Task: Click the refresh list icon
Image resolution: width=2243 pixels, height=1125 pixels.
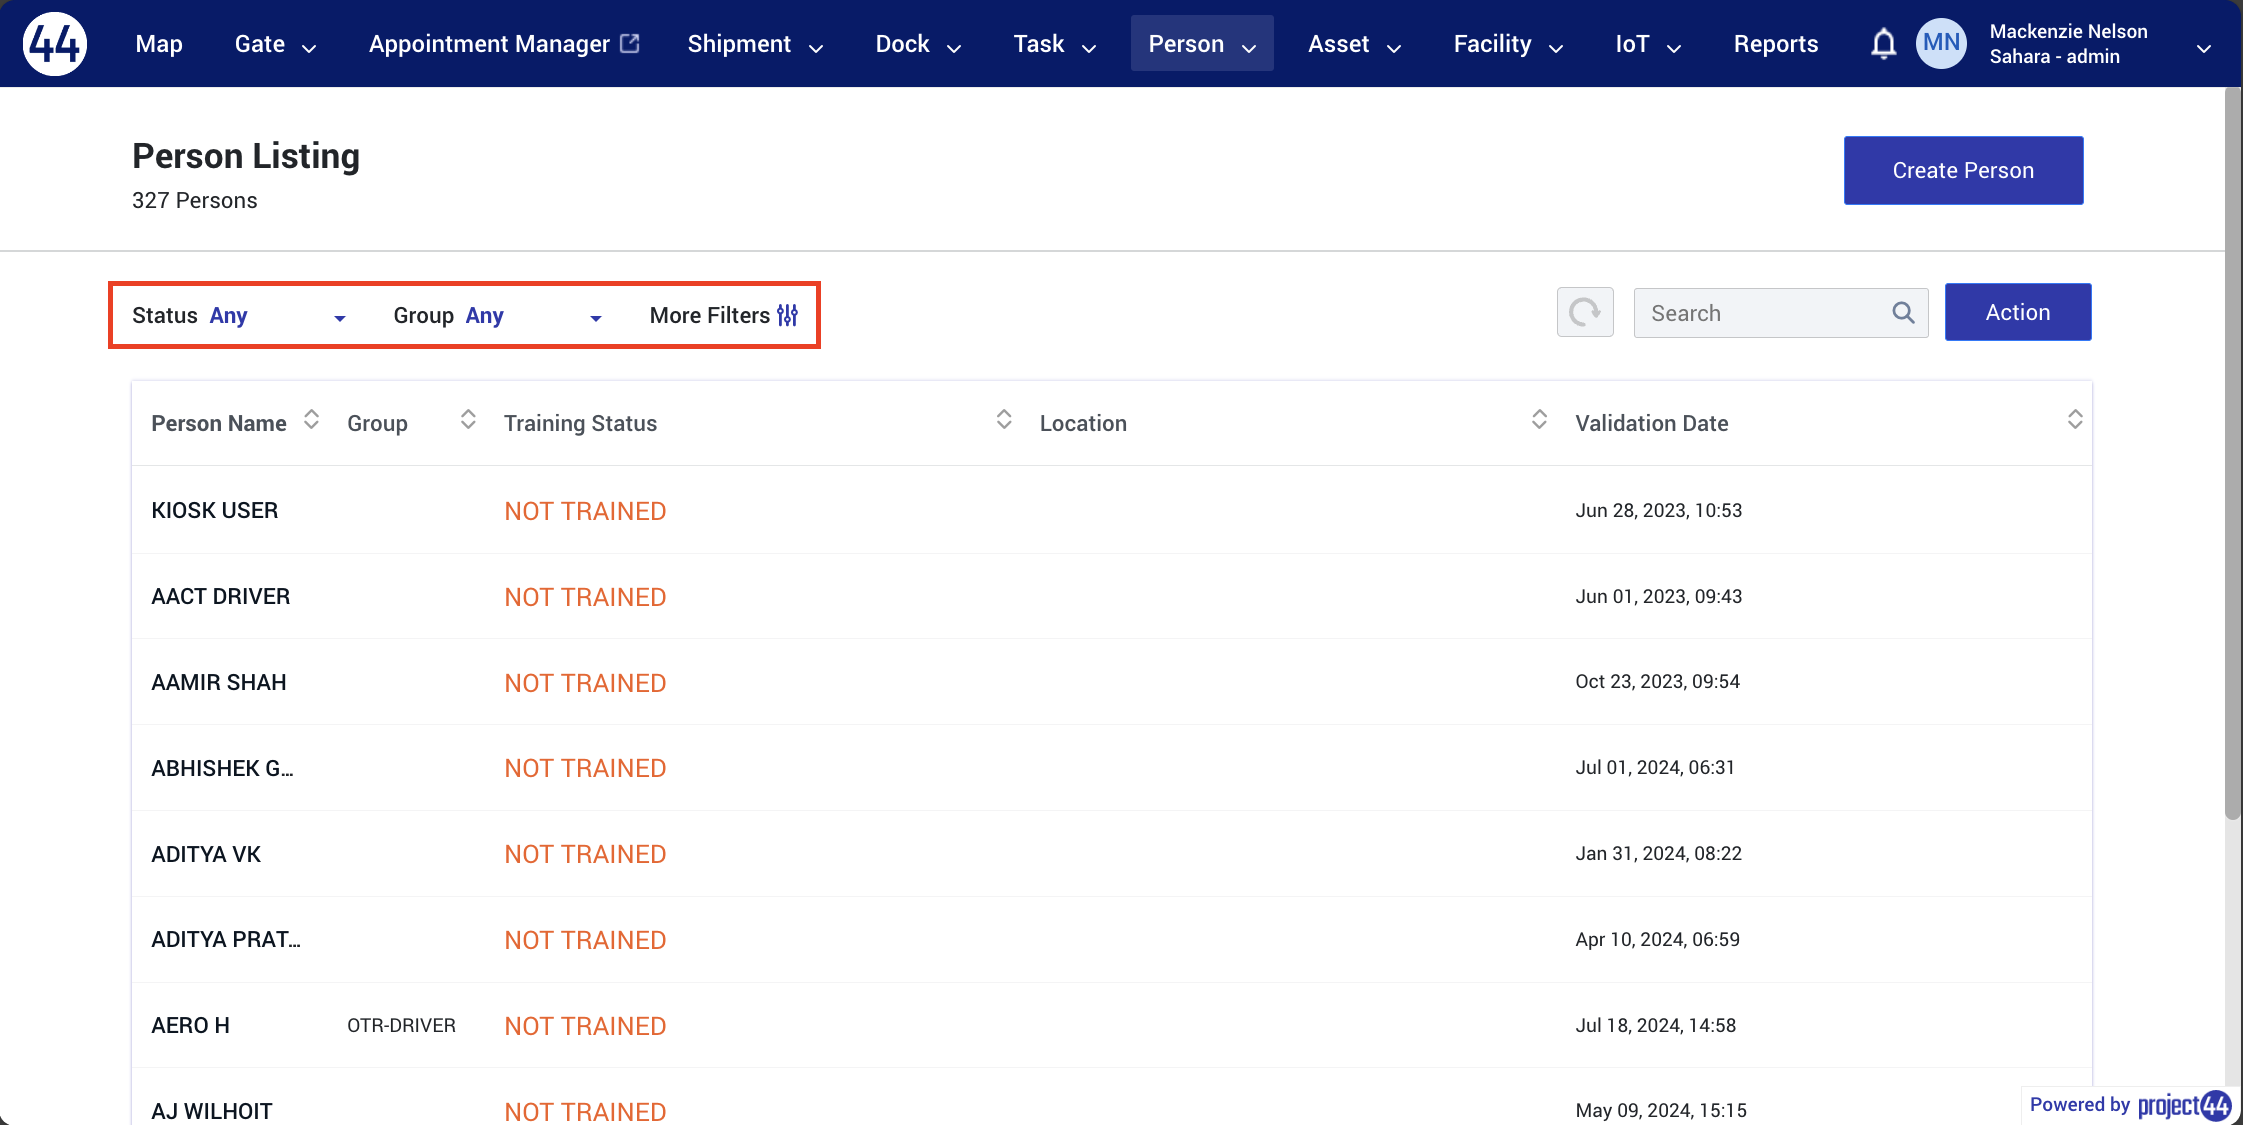Action: coord(1585,313)
